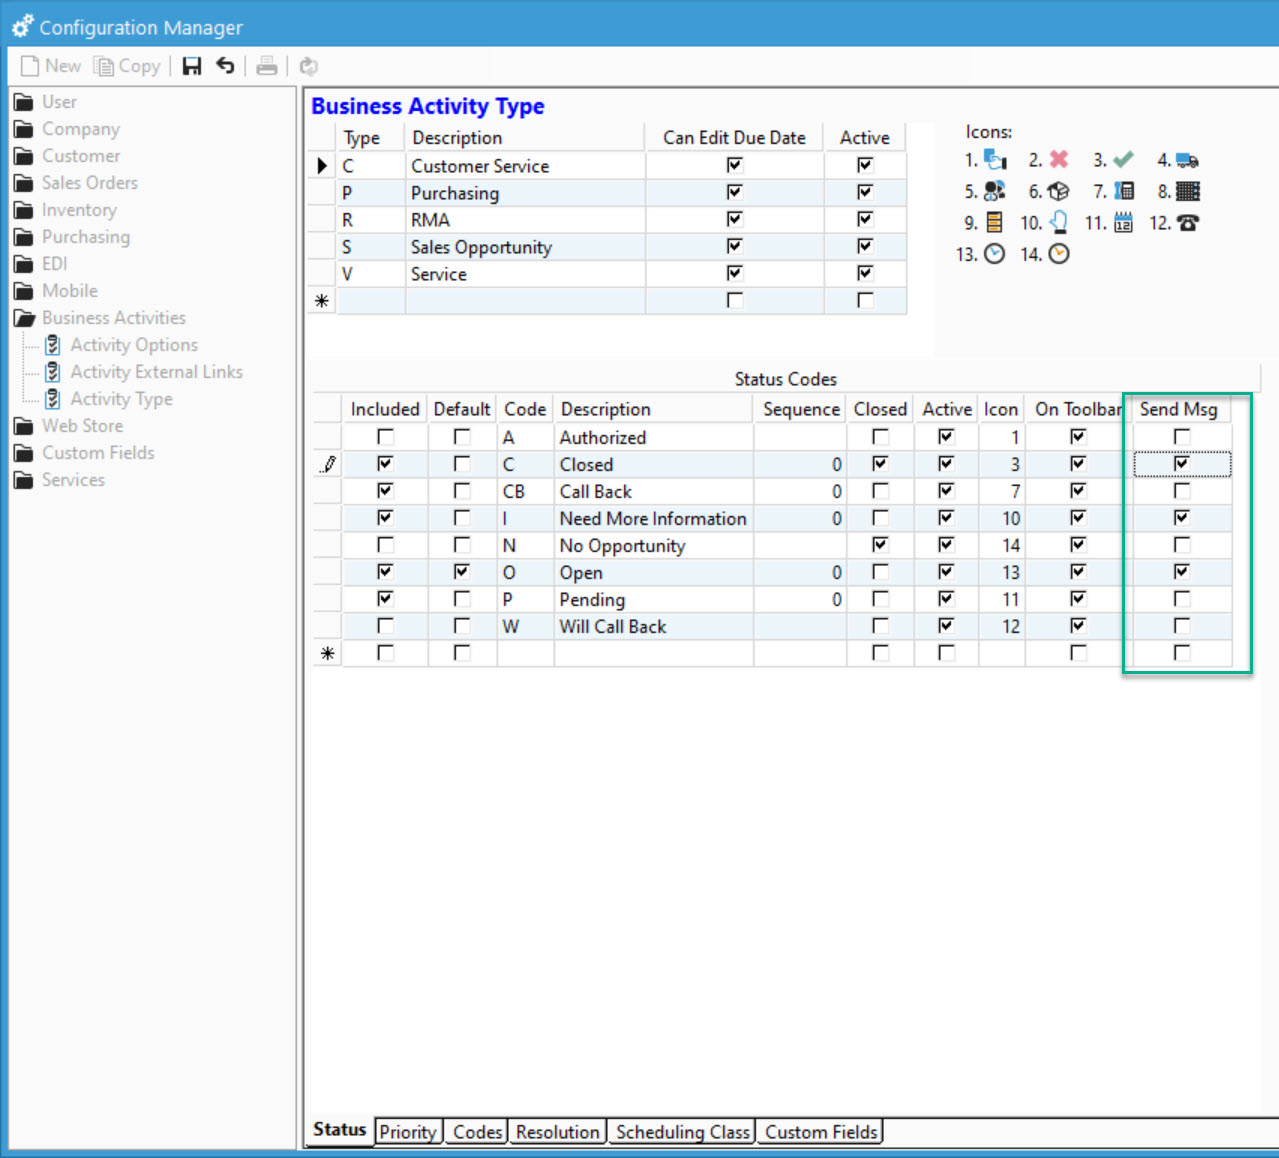Click the calendar icon numbered 11
This screenshot has height=1158, width=1279.
(1123, 223)
